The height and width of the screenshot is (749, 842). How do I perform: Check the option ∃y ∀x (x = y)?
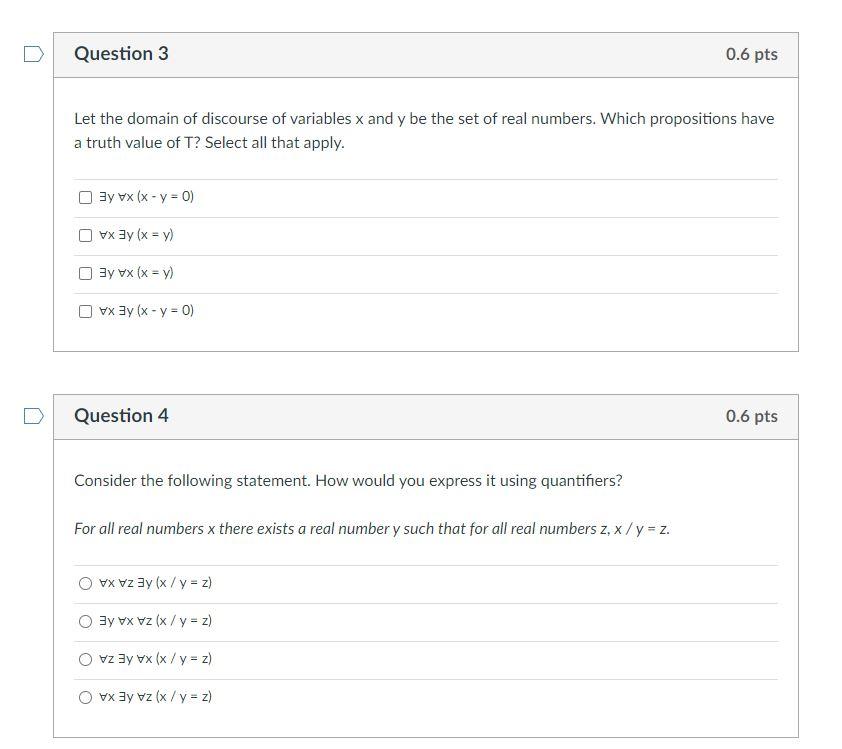click(85, 273)
